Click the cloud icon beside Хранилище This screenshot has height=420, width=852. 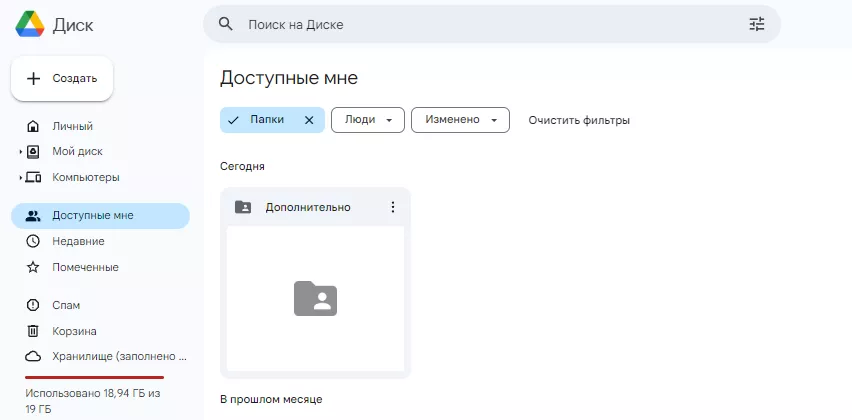coord(33,356)
